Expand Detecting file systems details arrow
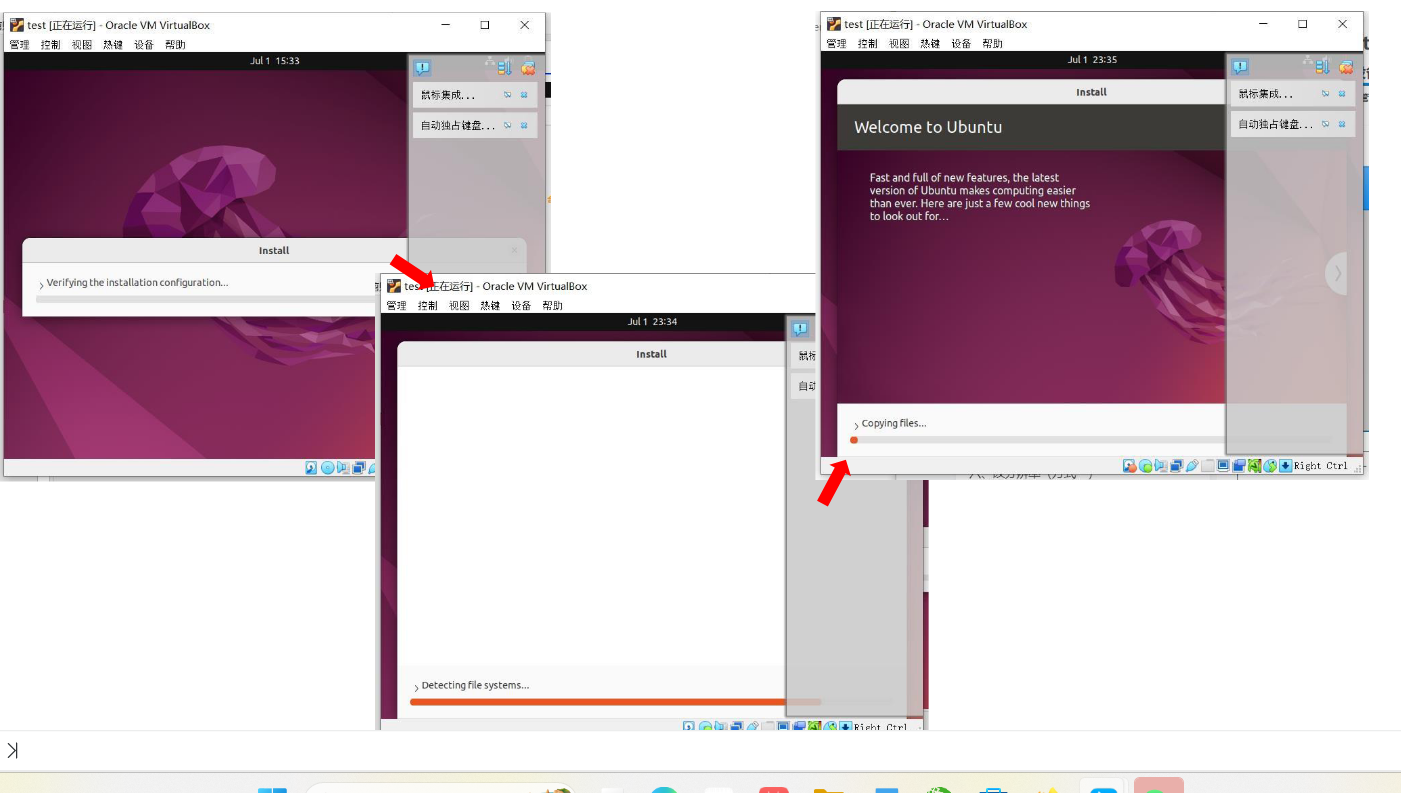This screenshot has width=1401, height=793. point(416,688)
